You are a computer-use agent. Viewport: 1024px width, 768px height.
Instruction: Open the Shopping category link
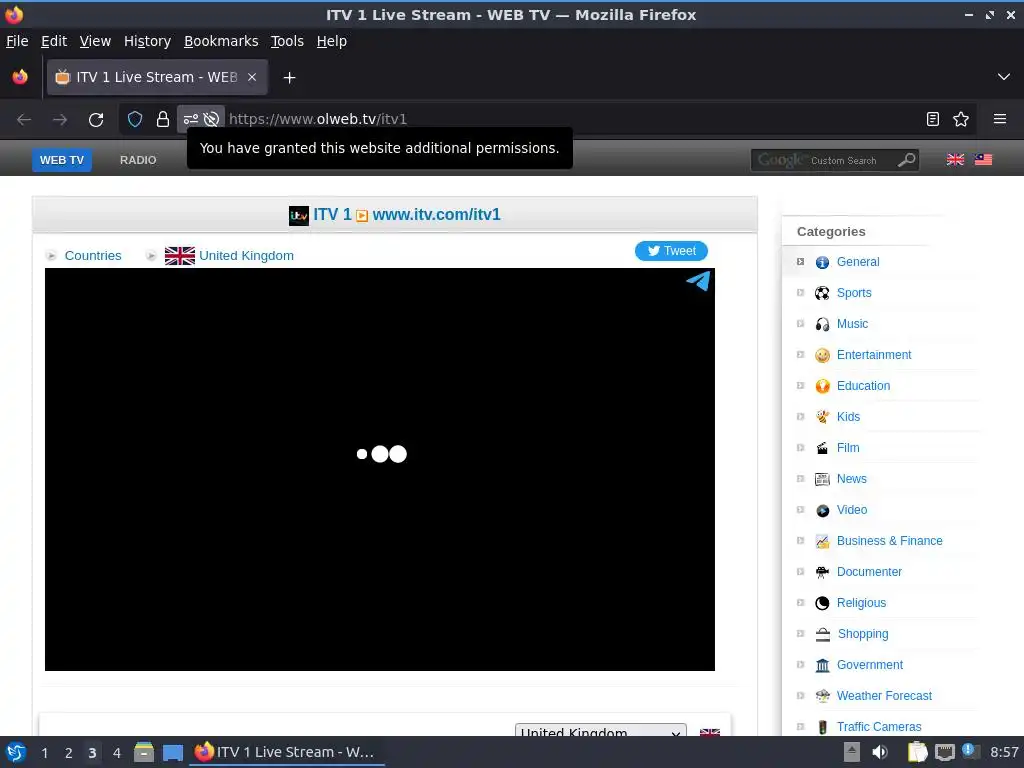click(863, 634)
